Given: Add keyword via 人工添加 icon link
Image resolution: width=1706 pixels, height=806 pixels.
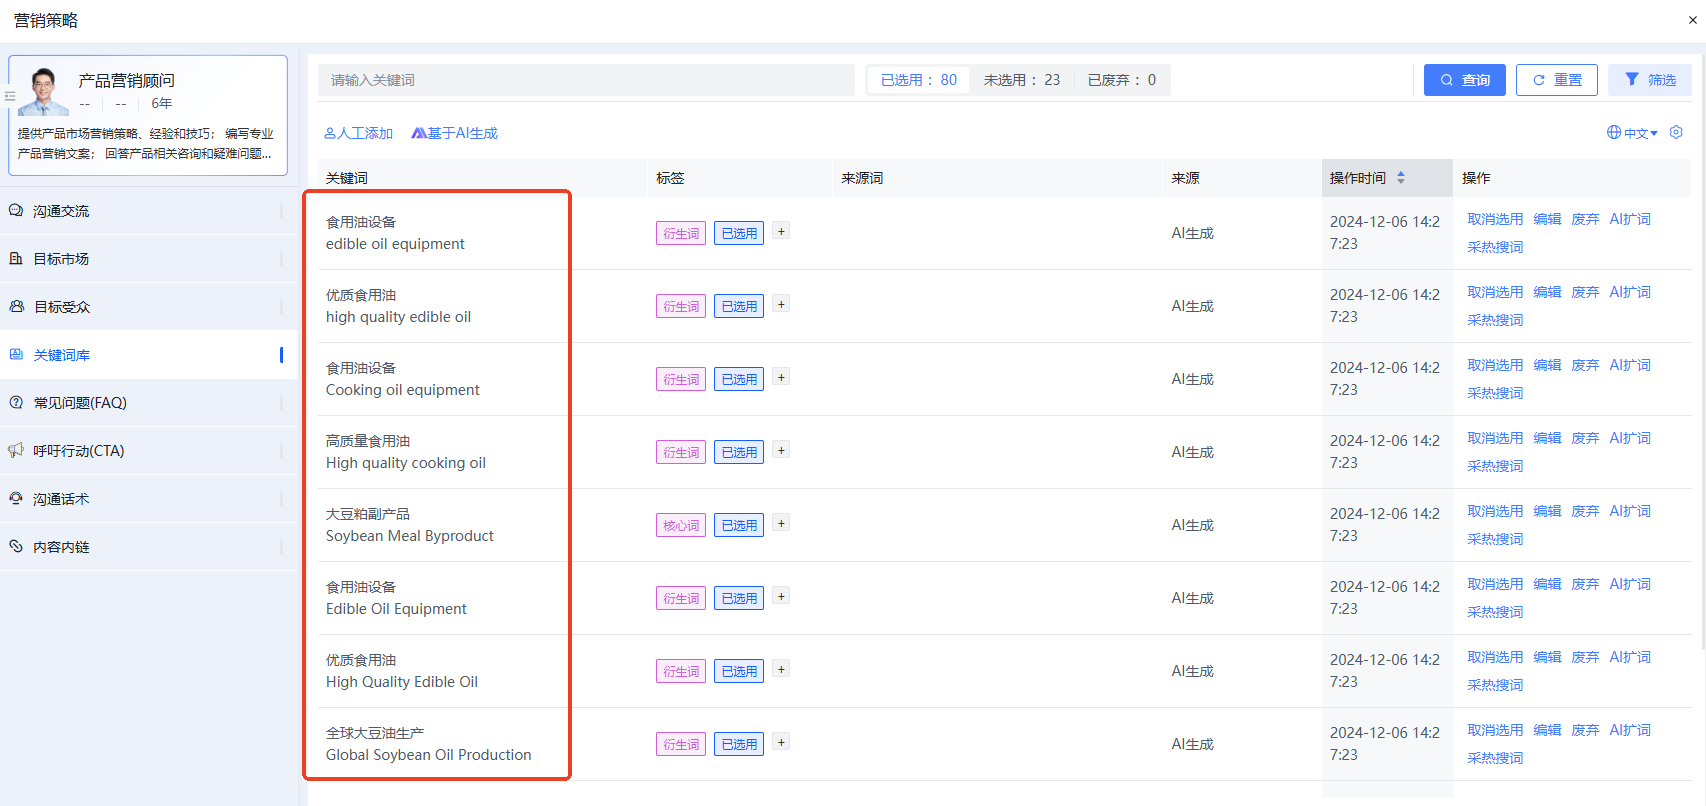Looking at the screenshot, I should (358, 133).
